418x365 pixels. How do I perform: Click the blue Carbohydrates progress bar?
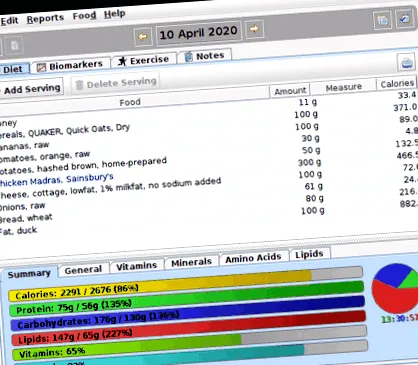[x=187, y=313]
